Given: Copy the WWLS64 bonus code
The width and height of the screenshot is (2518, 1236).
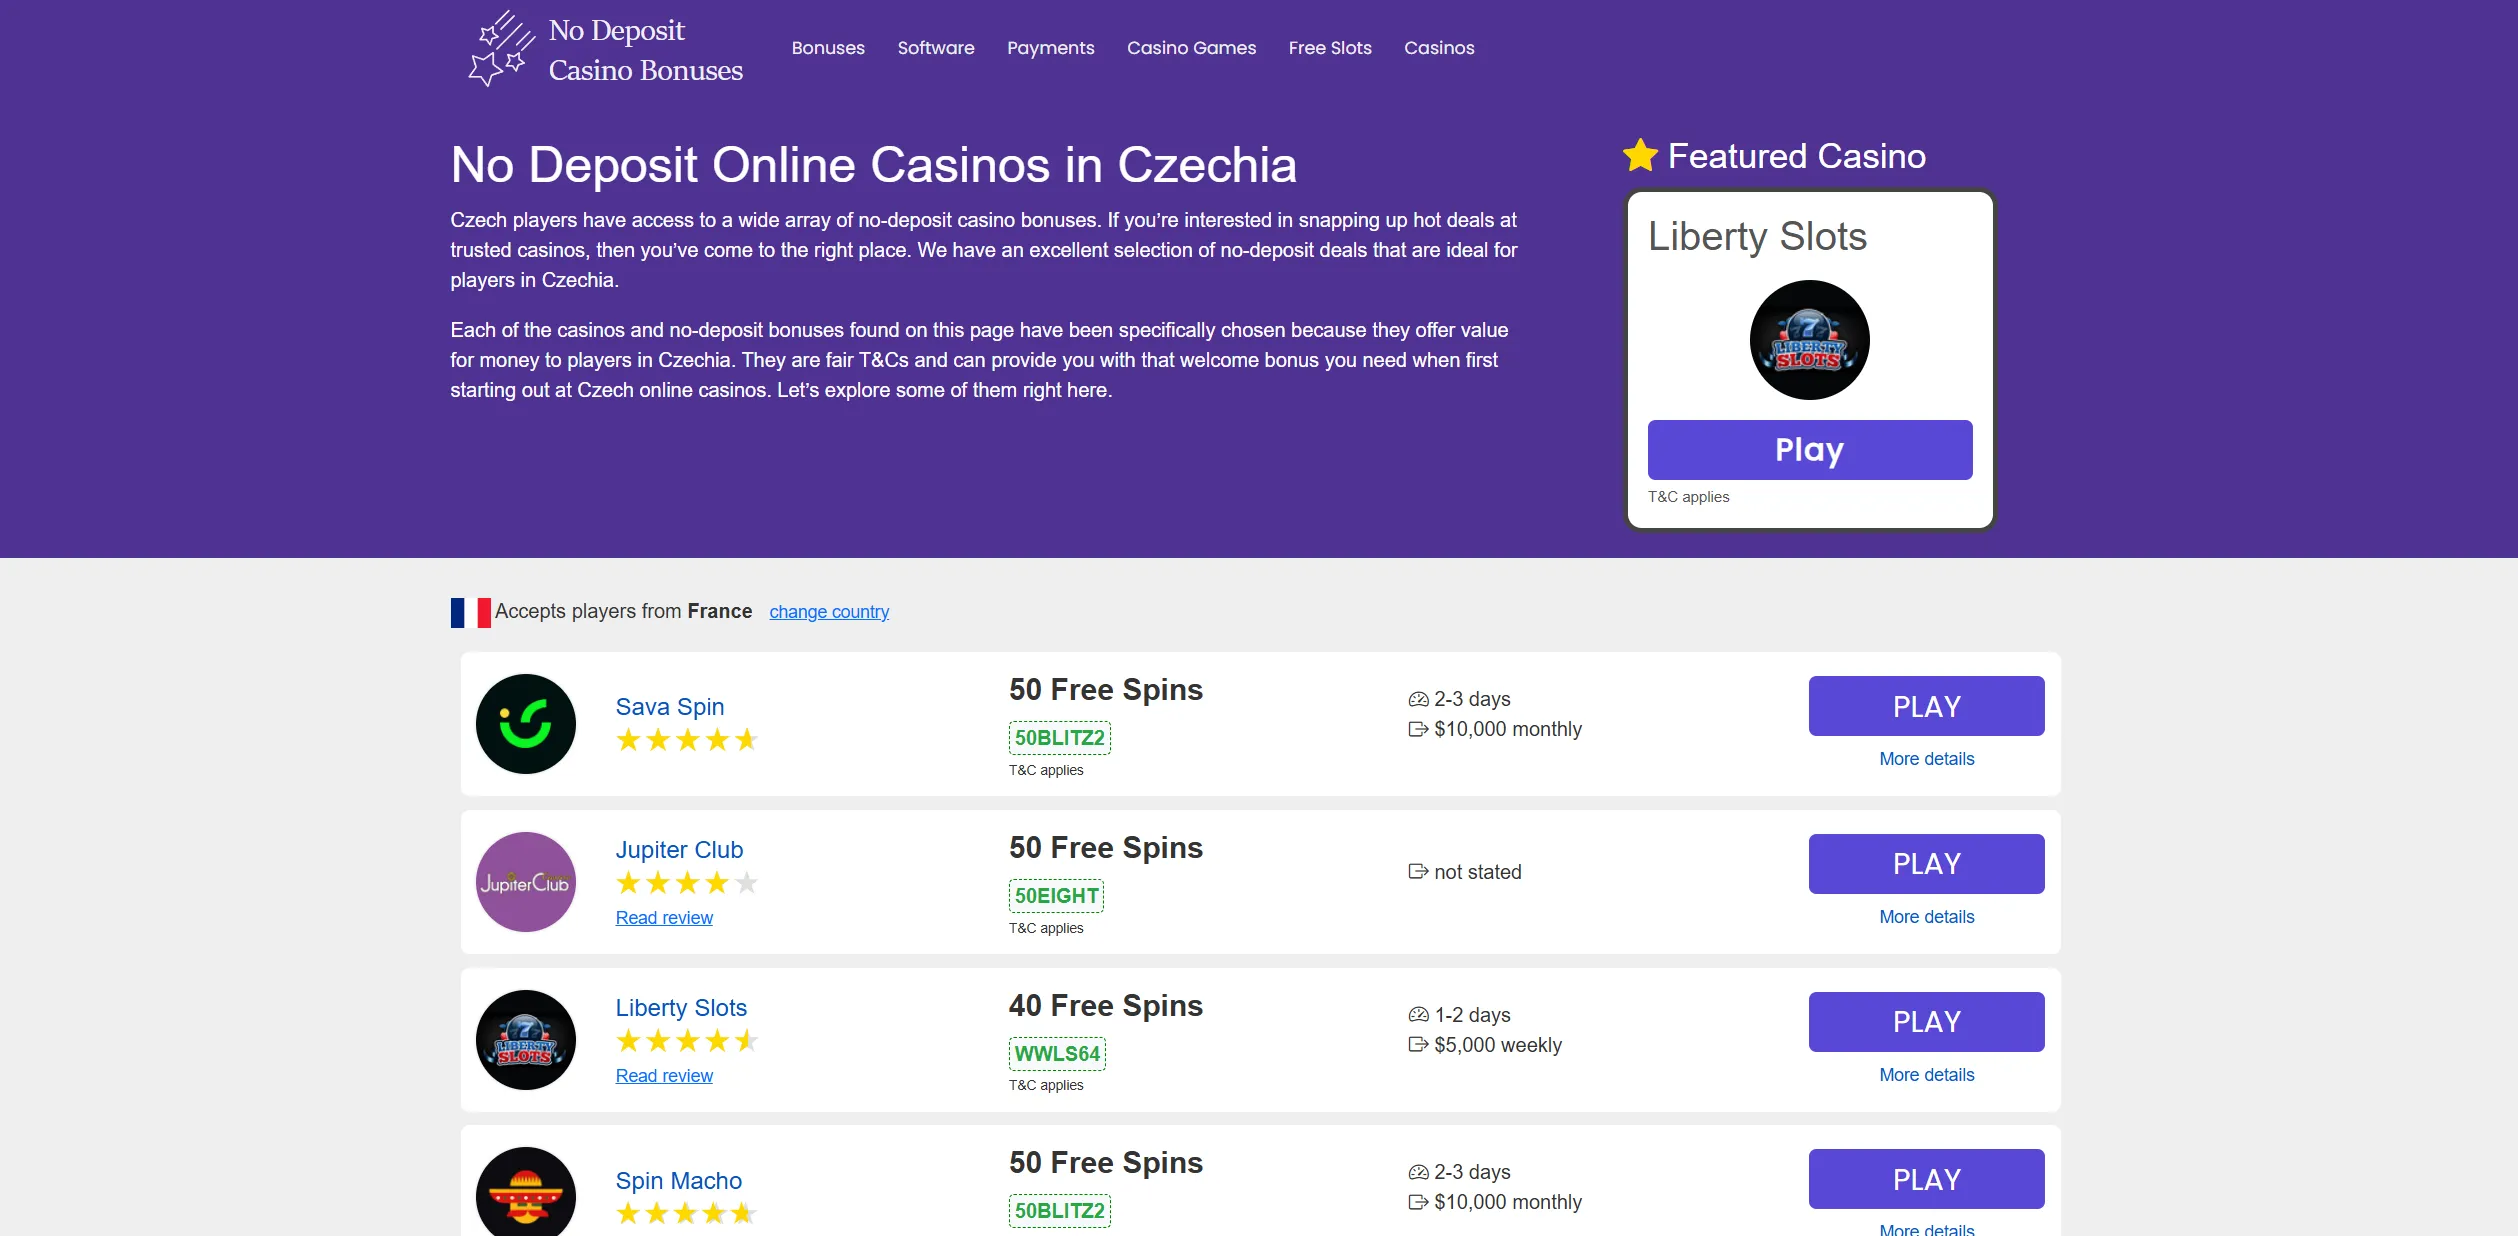Looking at the screenshot, I should click(1057, 1054).
